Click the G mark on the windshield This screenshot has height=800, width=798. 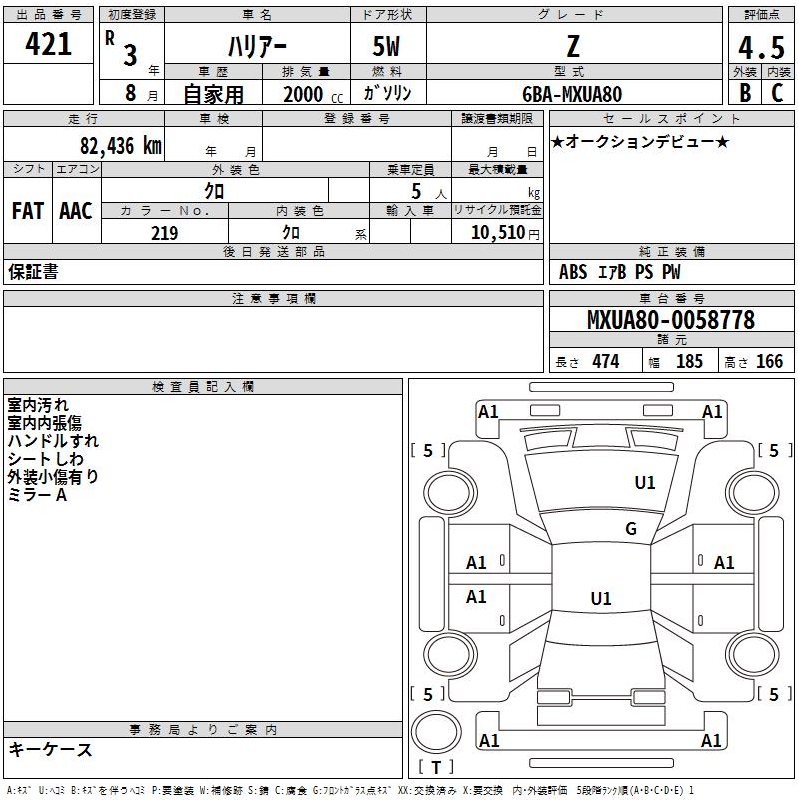630,529
